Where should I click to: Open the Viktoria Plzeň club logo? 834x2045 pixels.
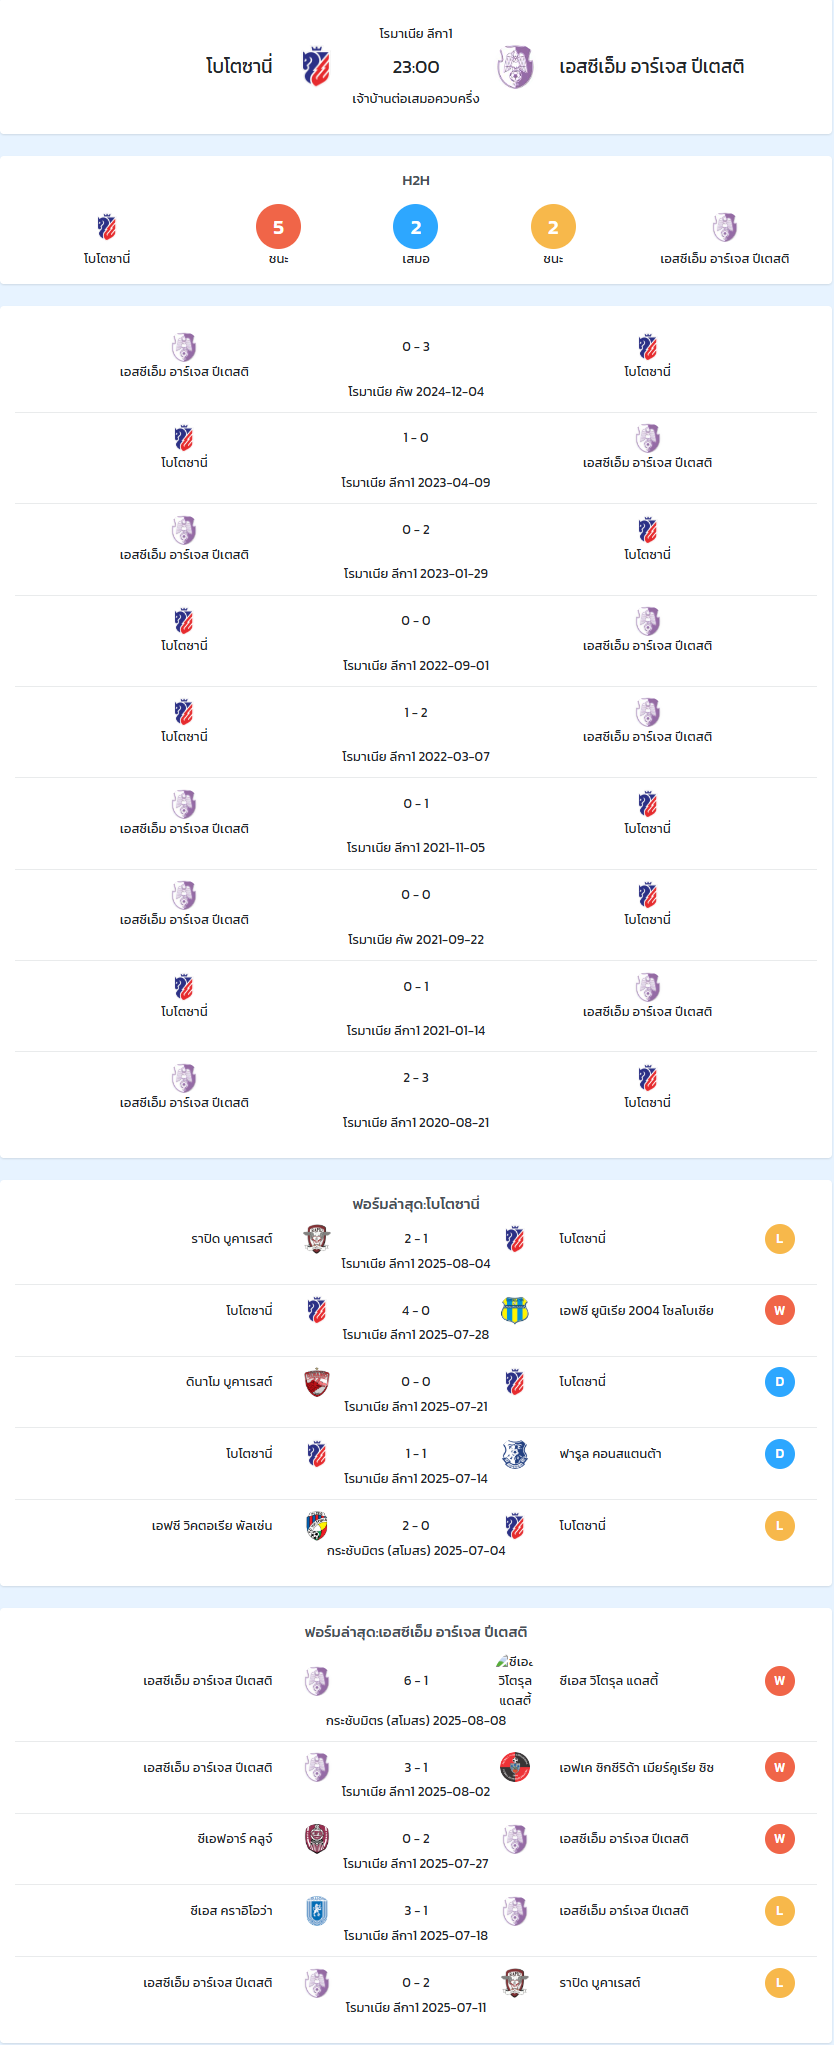(317, 1526)
